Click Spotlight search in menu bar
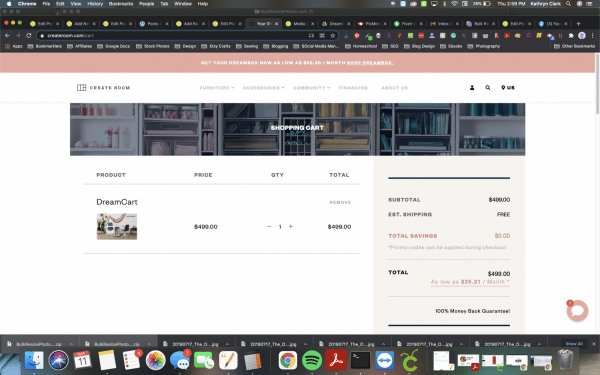Viewport: 600px width, 375px height. [x=569, y=4]
